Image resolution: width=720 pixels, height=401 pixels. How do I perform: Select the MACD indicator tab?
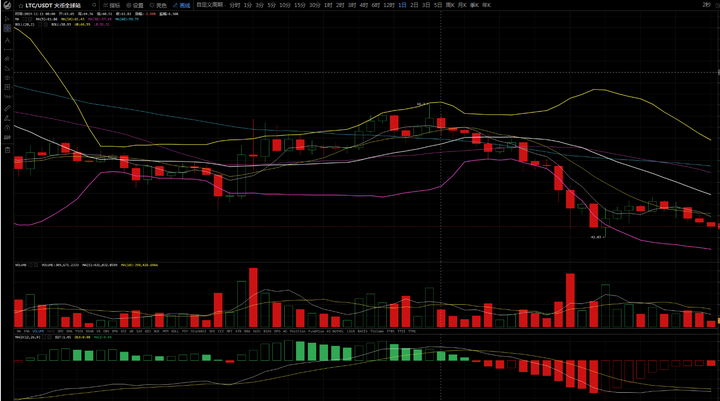pos(51,331)
